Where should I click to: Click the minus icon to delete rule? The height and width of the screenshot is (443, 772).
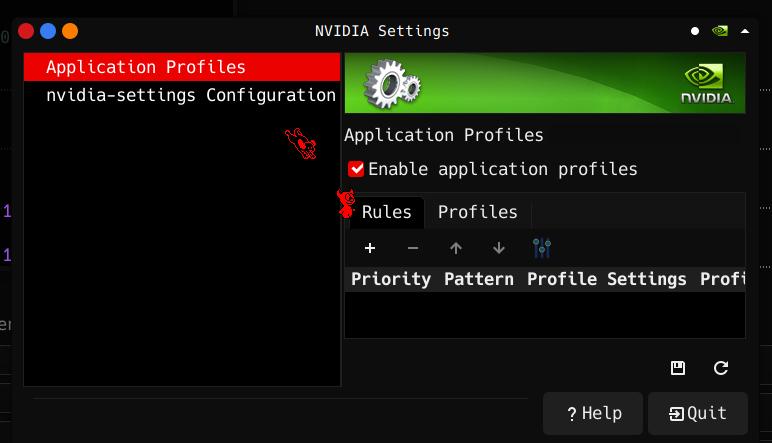(x=413, y=248)
